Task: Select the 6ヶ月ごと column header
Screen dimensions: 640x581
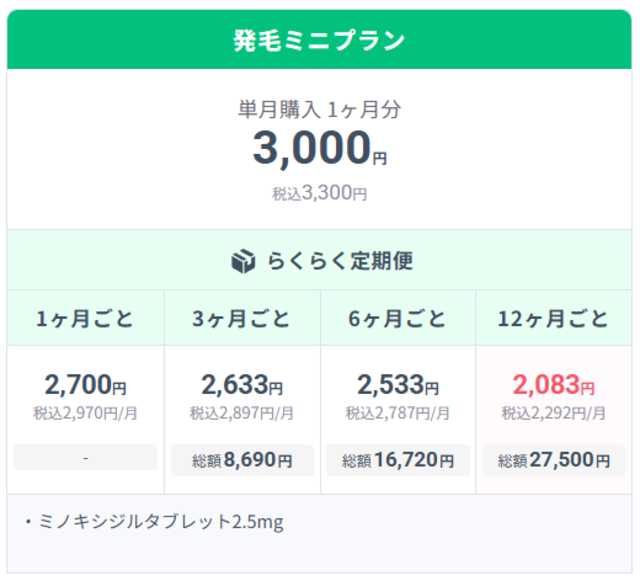Action: click(398, 319)
